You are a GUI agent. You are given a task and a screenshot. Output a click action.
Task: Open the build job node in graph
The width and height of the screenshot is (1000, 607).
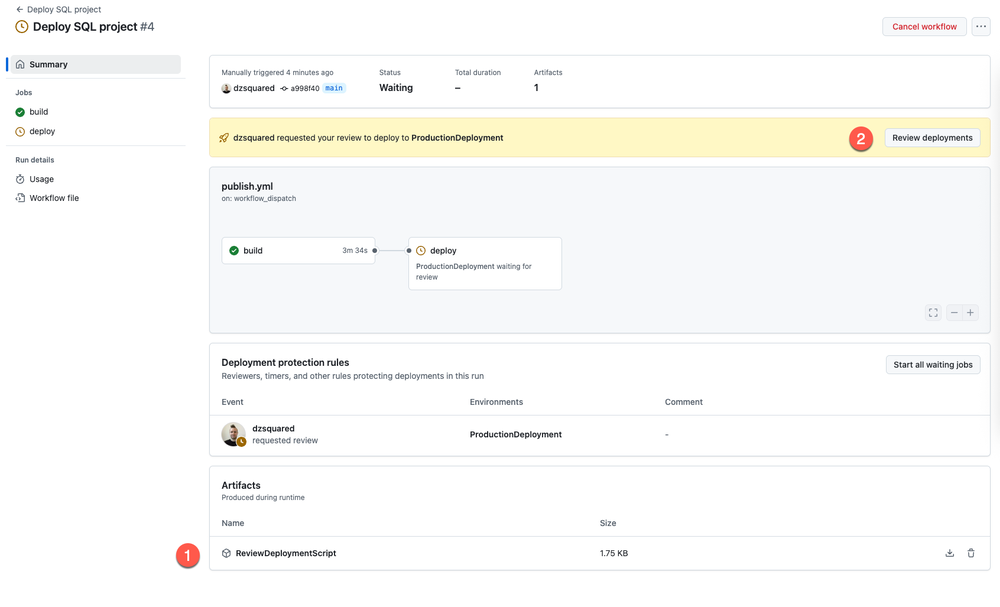click(x=298, y=251)
